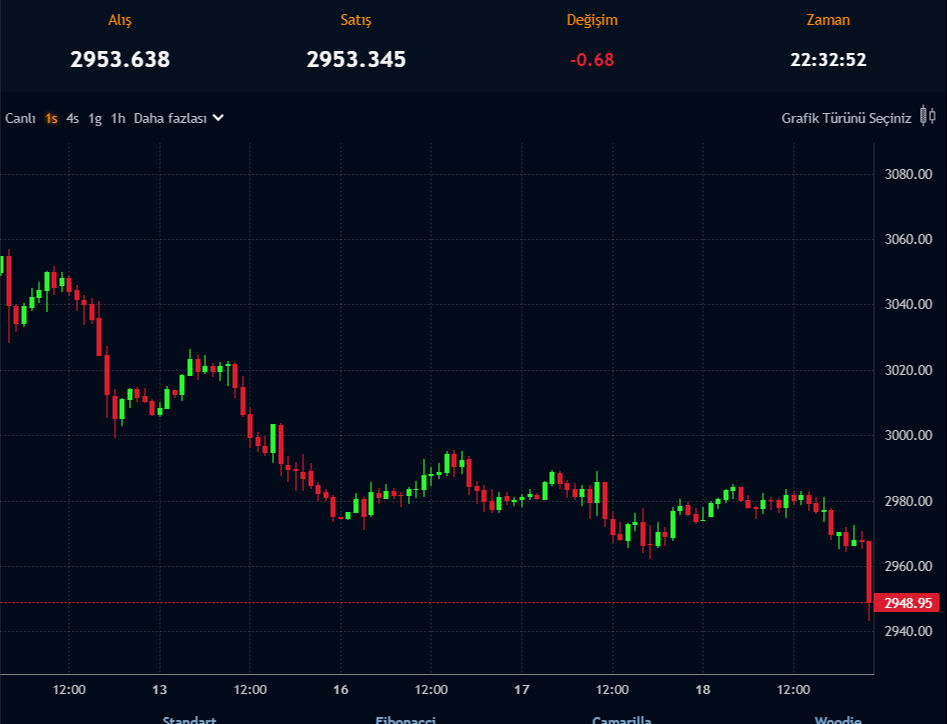Enable the 1h timeframe
This screenshot has height=724, width=947.
coord(119,117)
